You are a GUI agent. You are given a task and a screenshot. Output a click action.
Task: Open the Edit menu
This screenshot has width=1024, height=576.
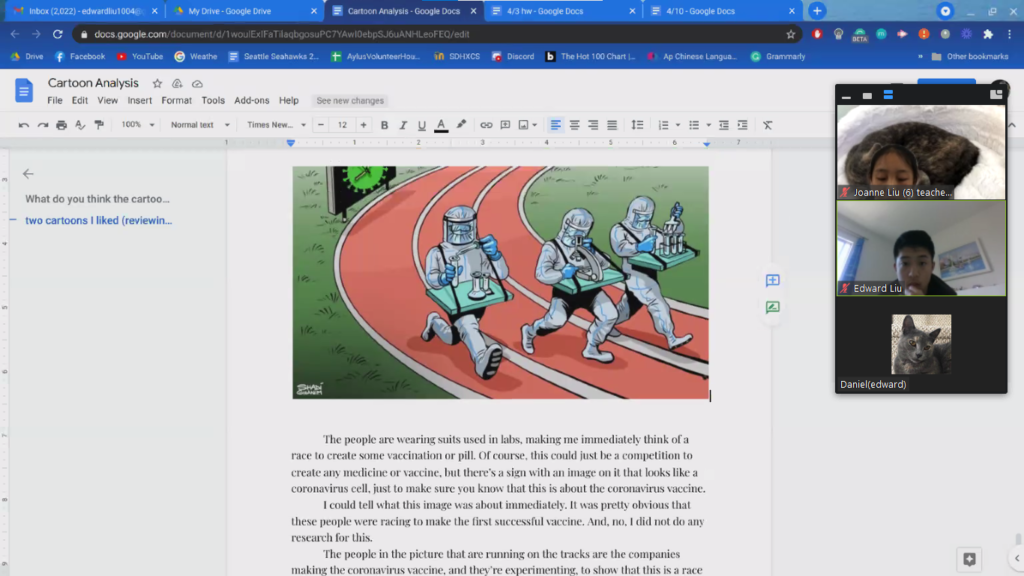[80, 101]
